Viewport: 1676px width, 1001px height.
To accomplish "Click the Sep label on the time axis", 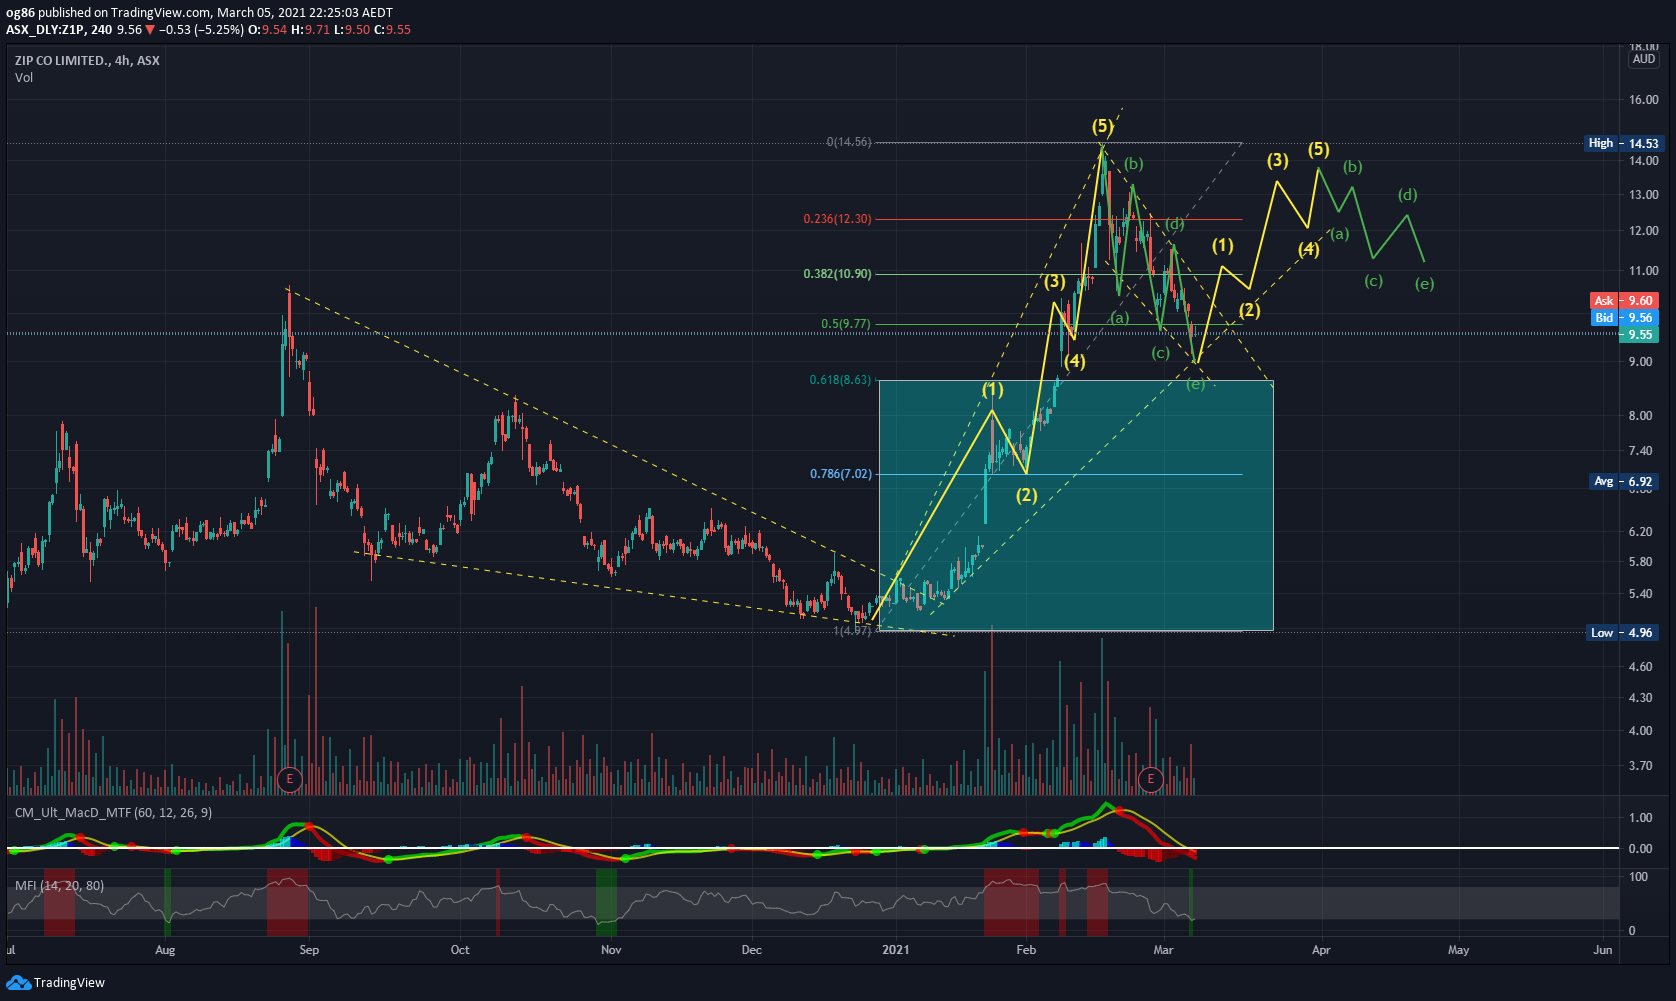I will coord(309,949).
